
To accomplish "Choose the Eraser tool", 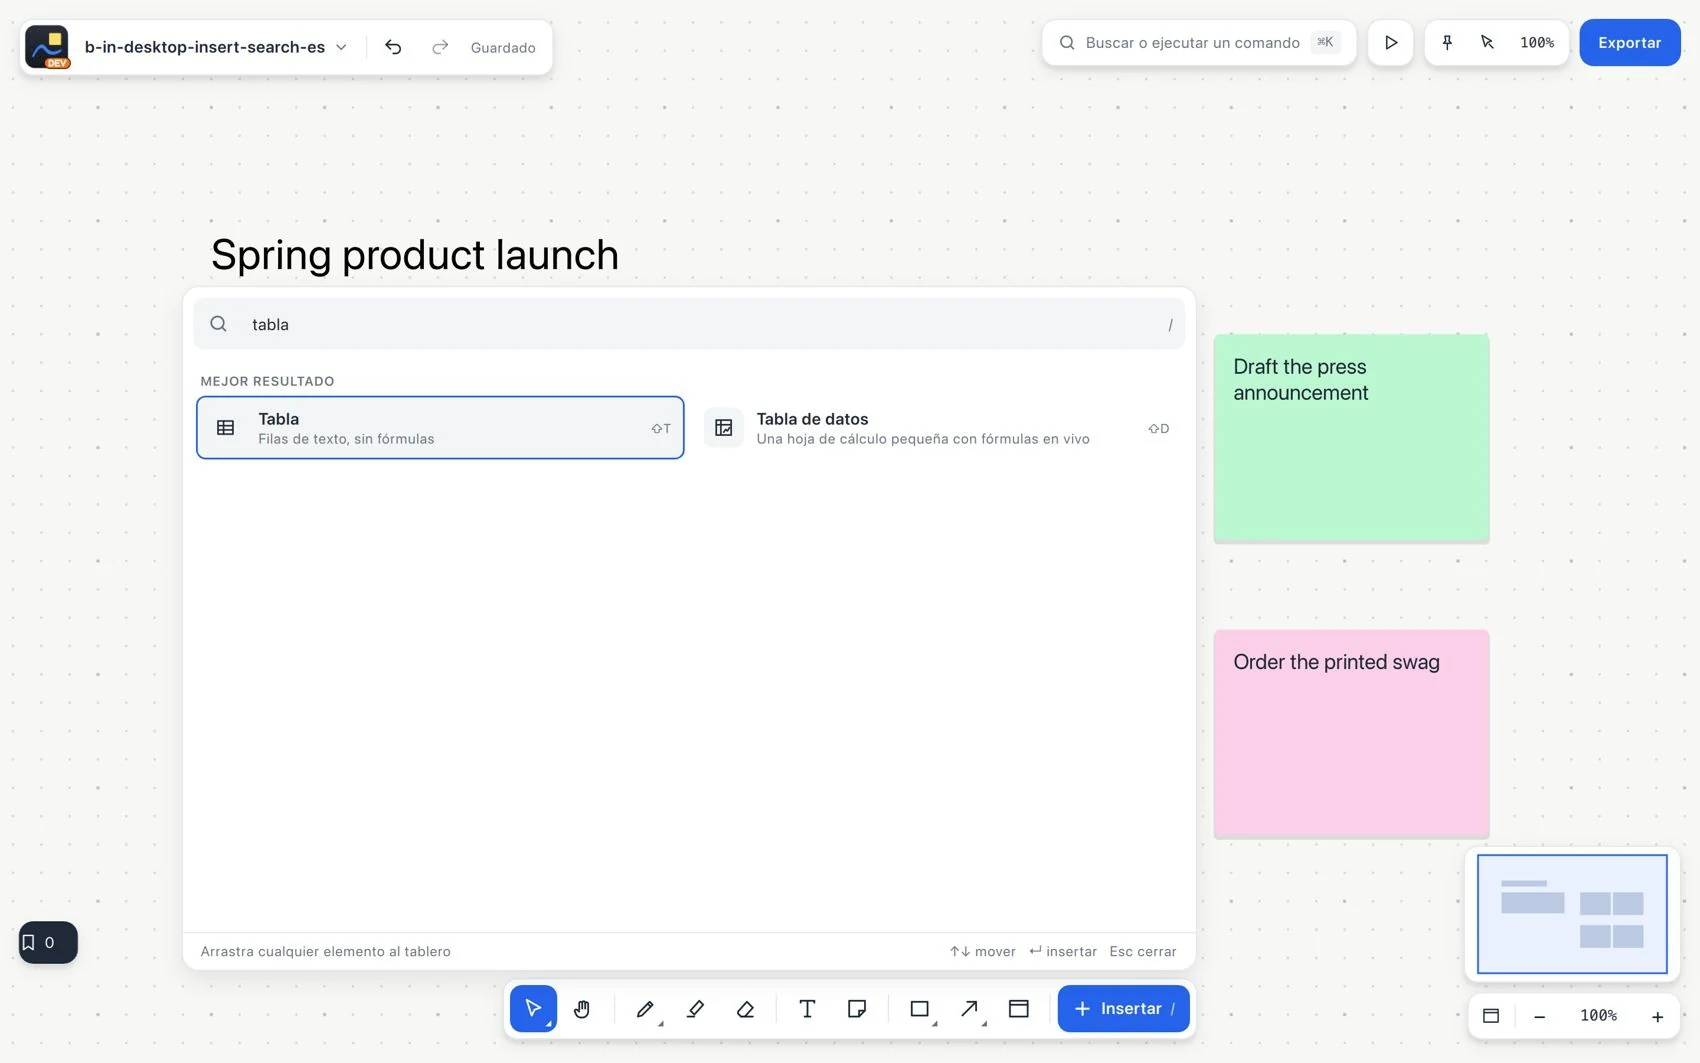I will pos(745,1009).
